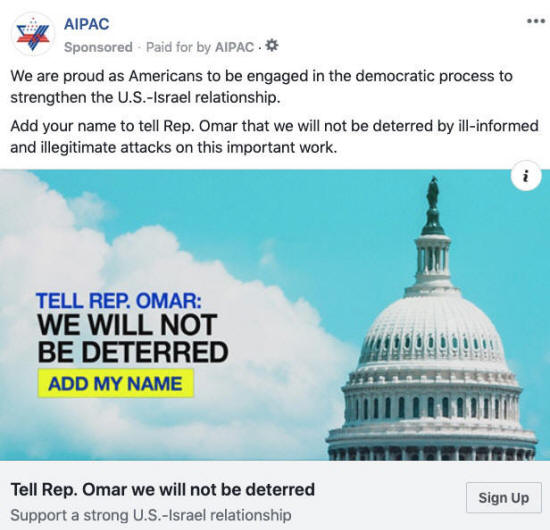Open the Paid for by AIPAC disclosure

pos(200,47)
